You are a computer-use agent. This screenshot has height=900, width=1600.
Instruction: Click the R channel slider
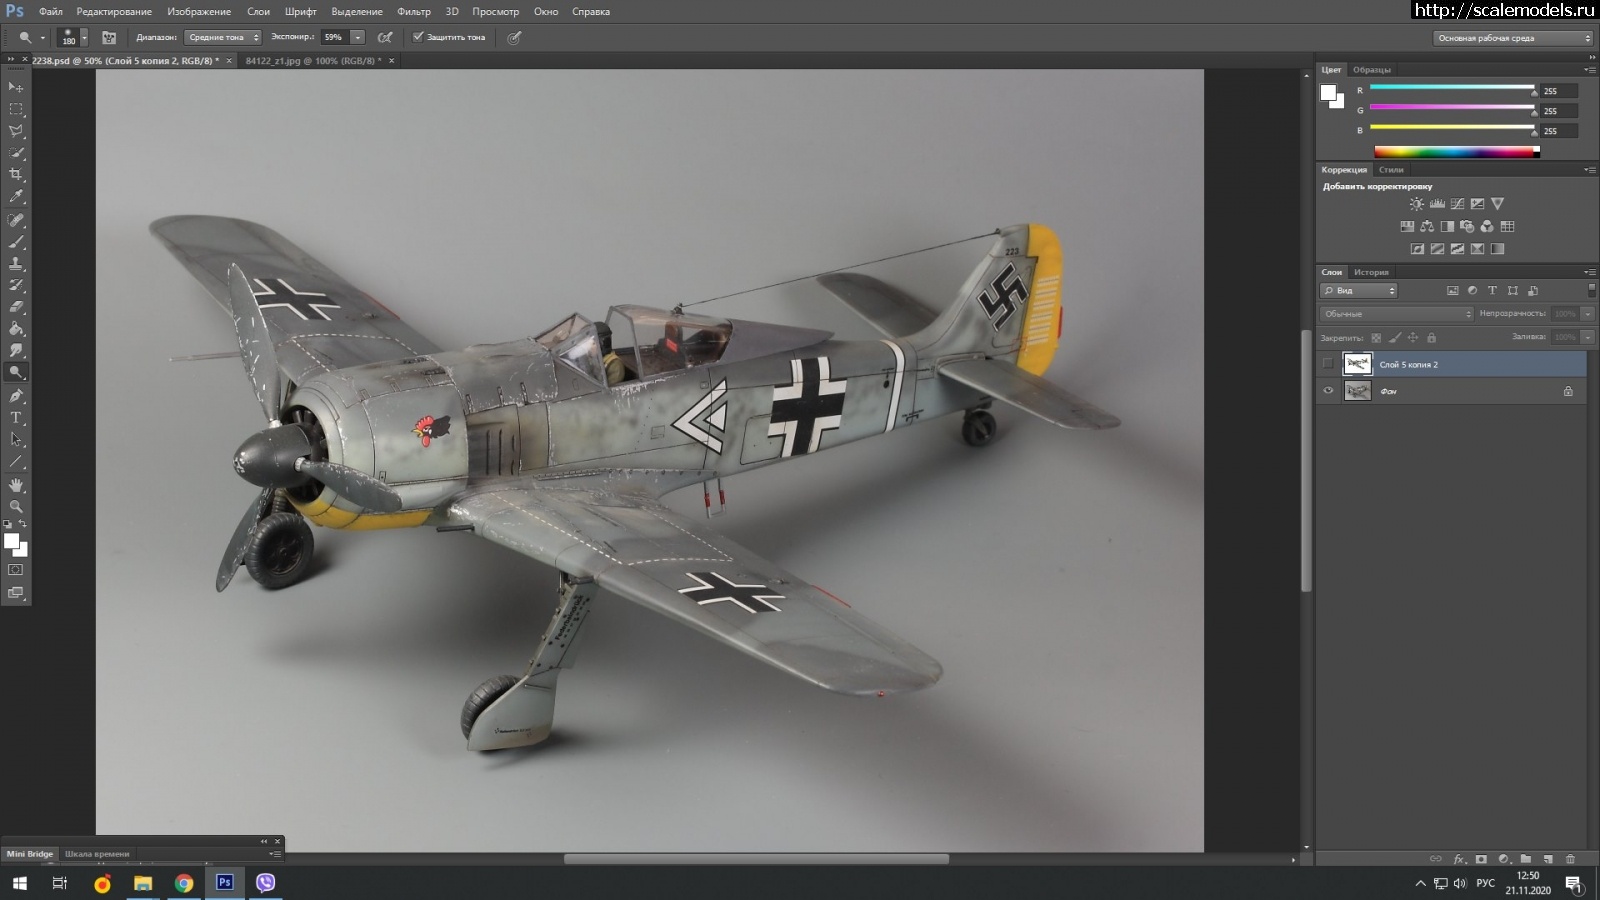pos(1452,88)
